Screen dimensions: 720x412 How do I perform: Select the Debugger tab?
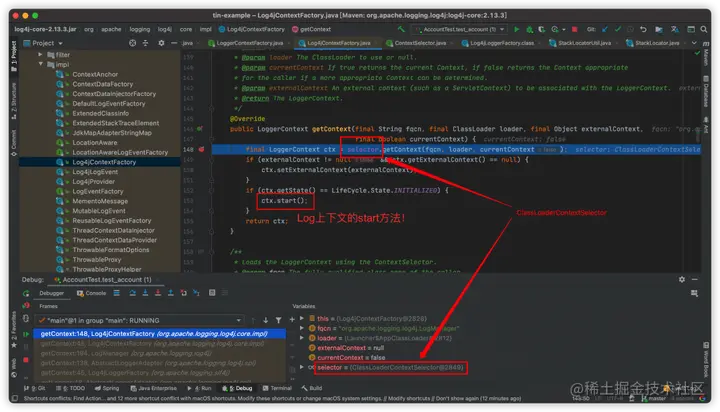(51, 293)
